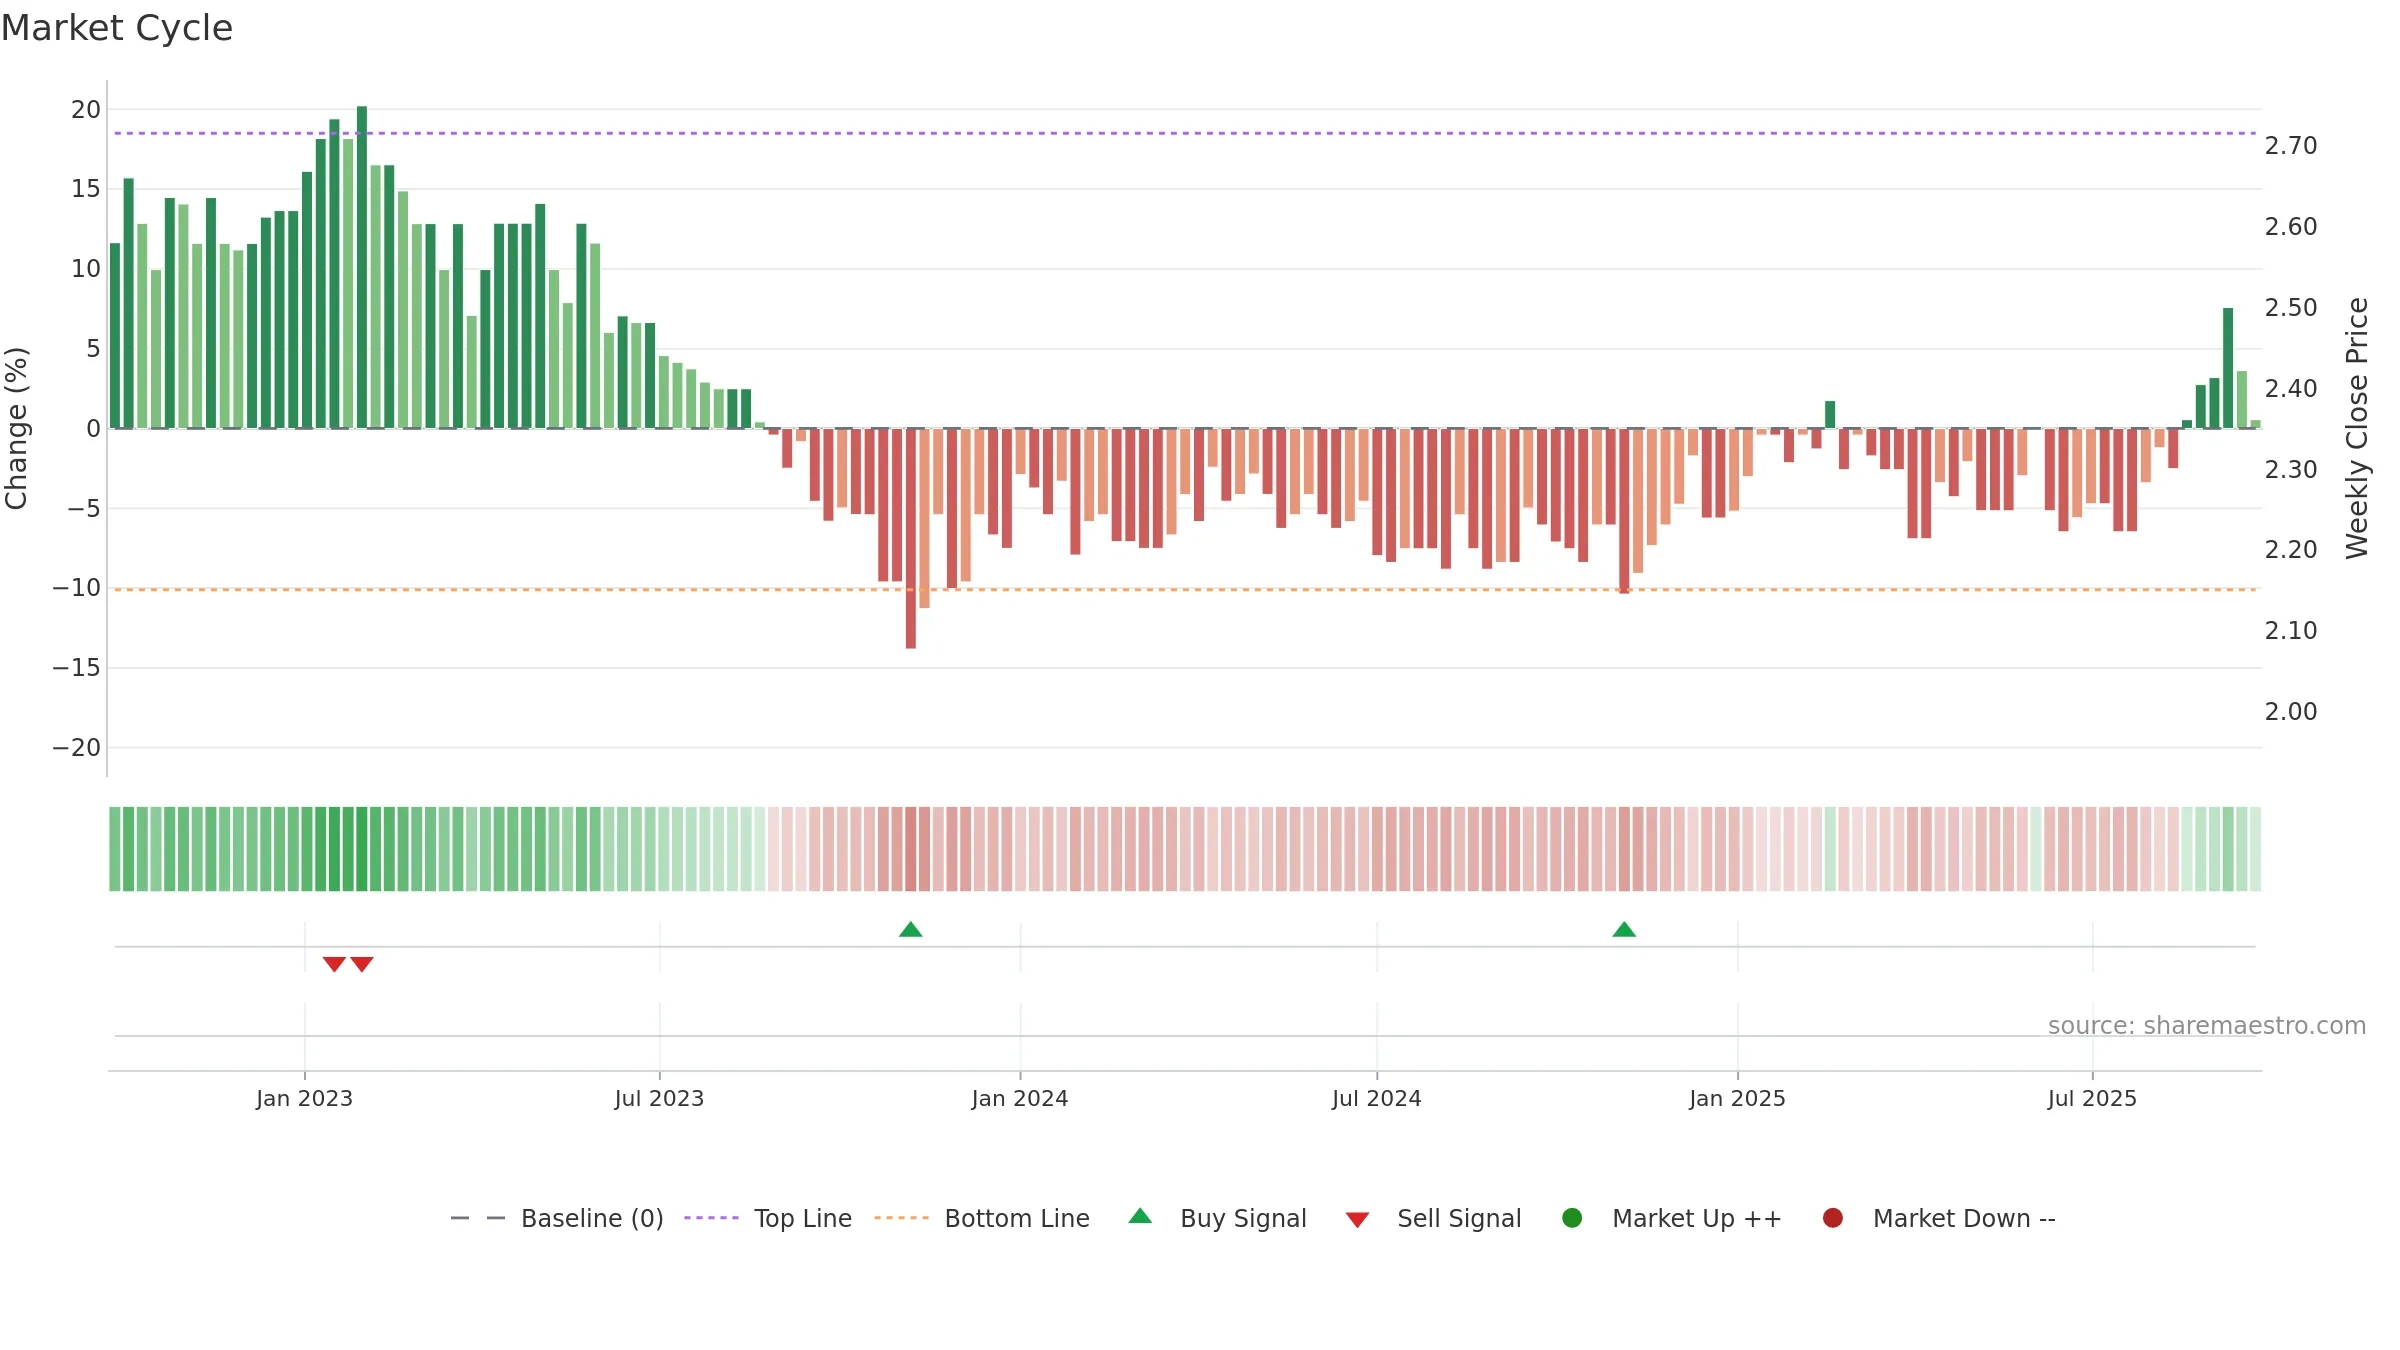Click the tall green bar near the right edge

[x=2228, y=368]
